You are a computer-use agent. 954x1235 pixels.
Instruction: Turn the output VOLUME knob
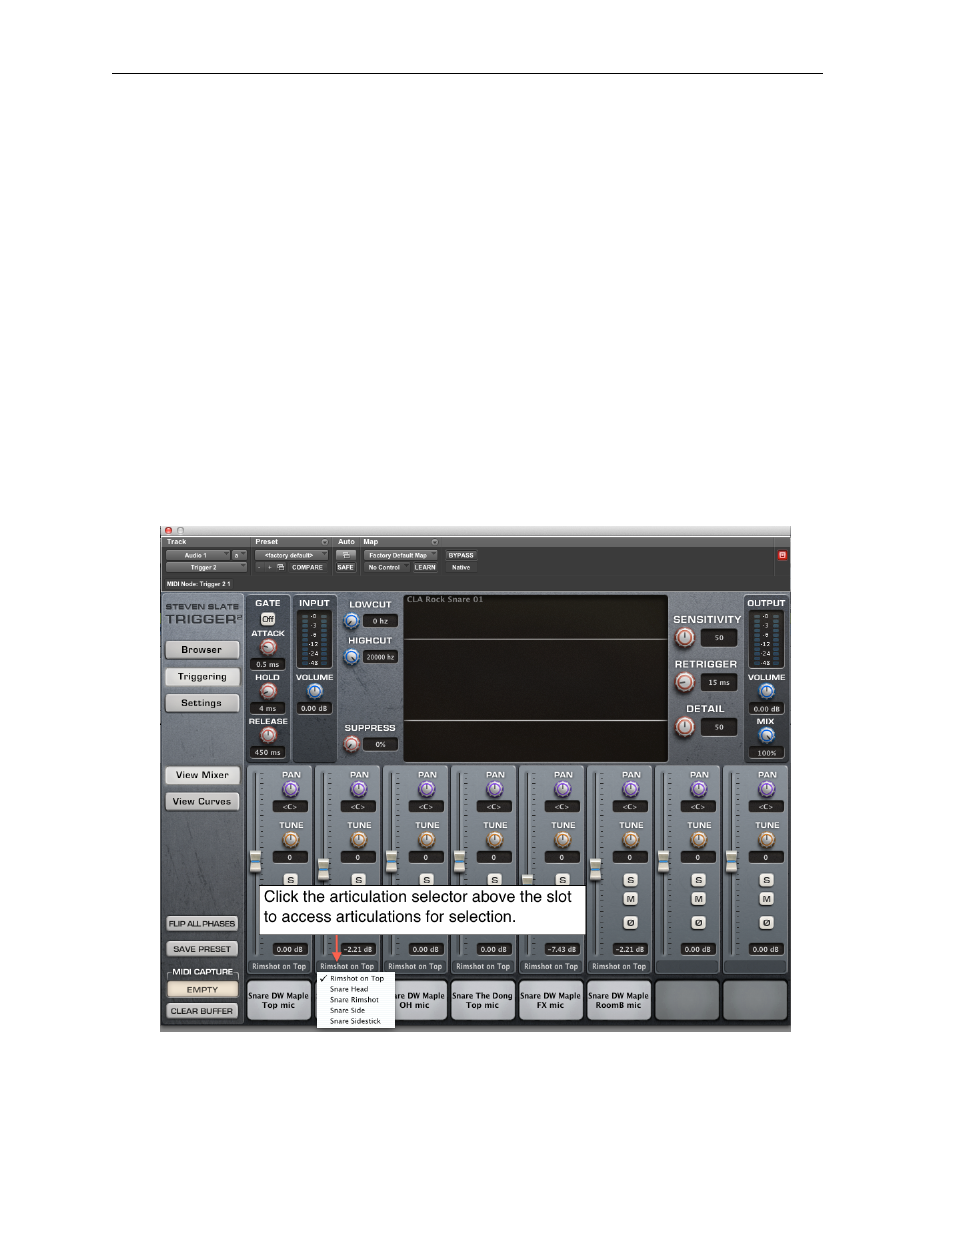pyautogui.click(x=766, y=691)
